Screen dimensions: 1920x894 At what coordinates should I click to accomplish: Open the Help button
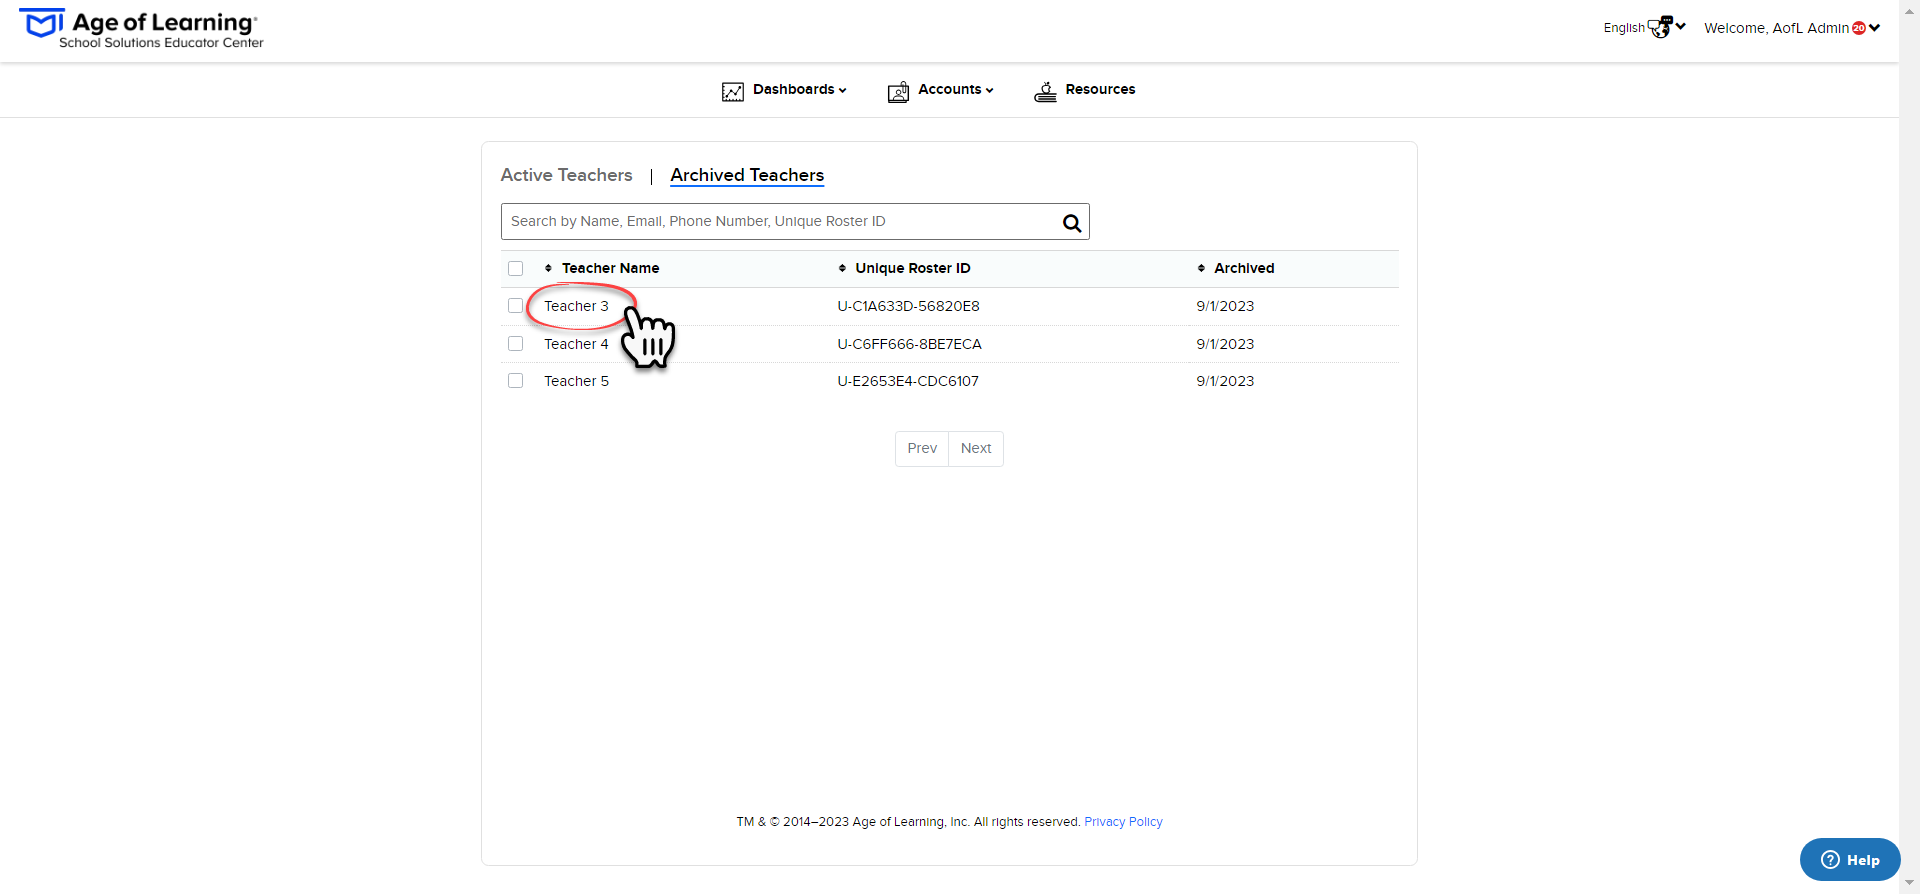click(1850, 860)
